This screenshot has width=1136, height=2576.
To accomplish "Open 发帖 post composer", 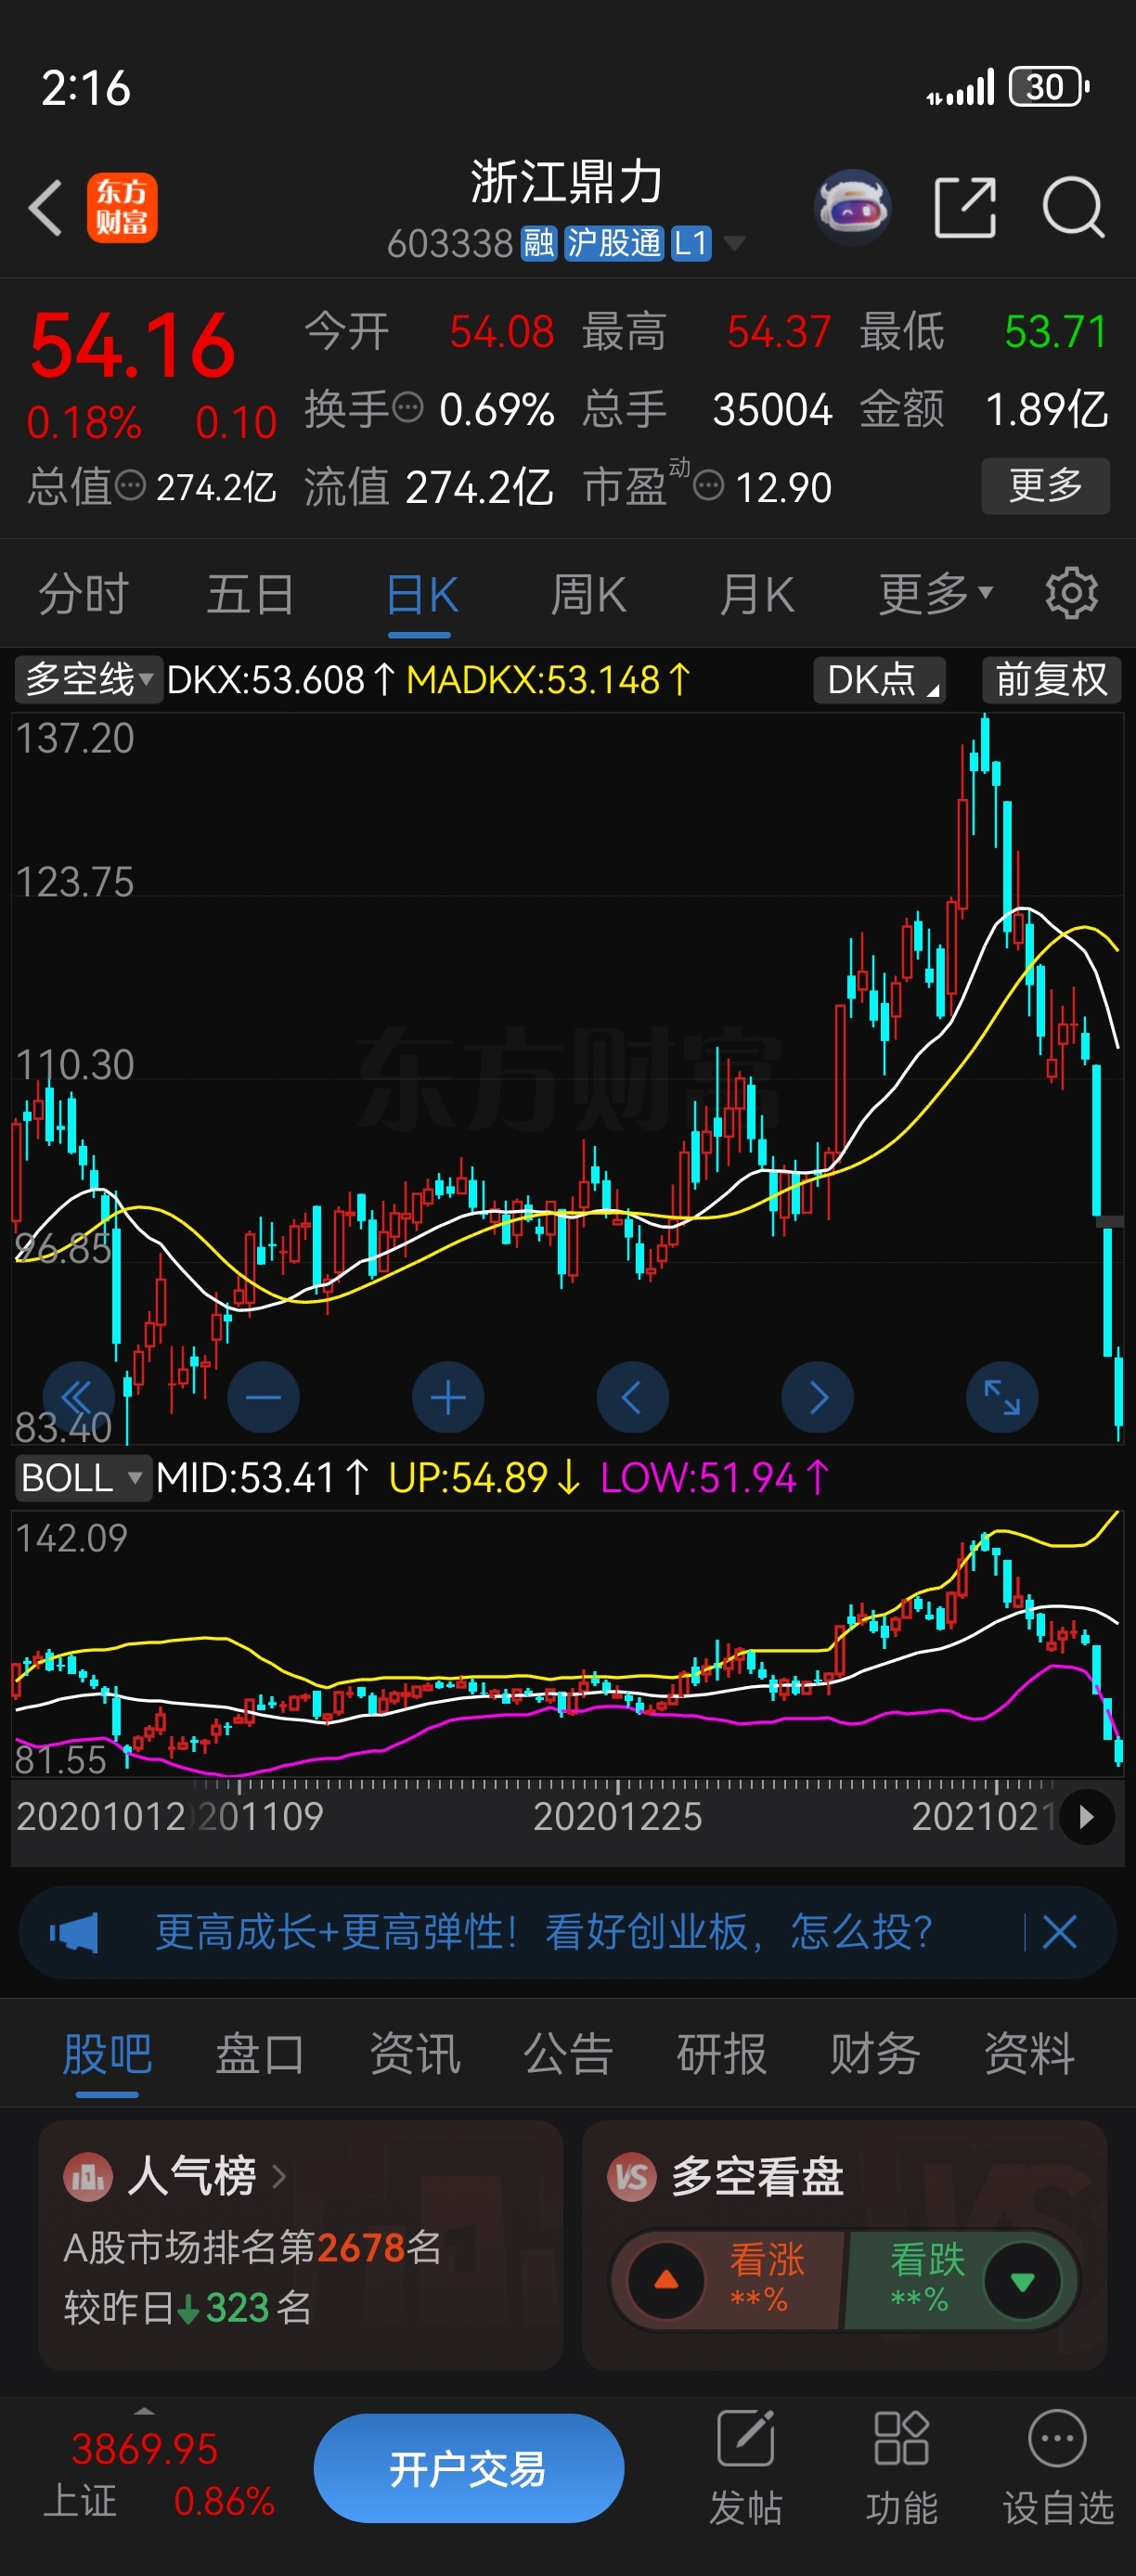I will tap(746, 2467).
